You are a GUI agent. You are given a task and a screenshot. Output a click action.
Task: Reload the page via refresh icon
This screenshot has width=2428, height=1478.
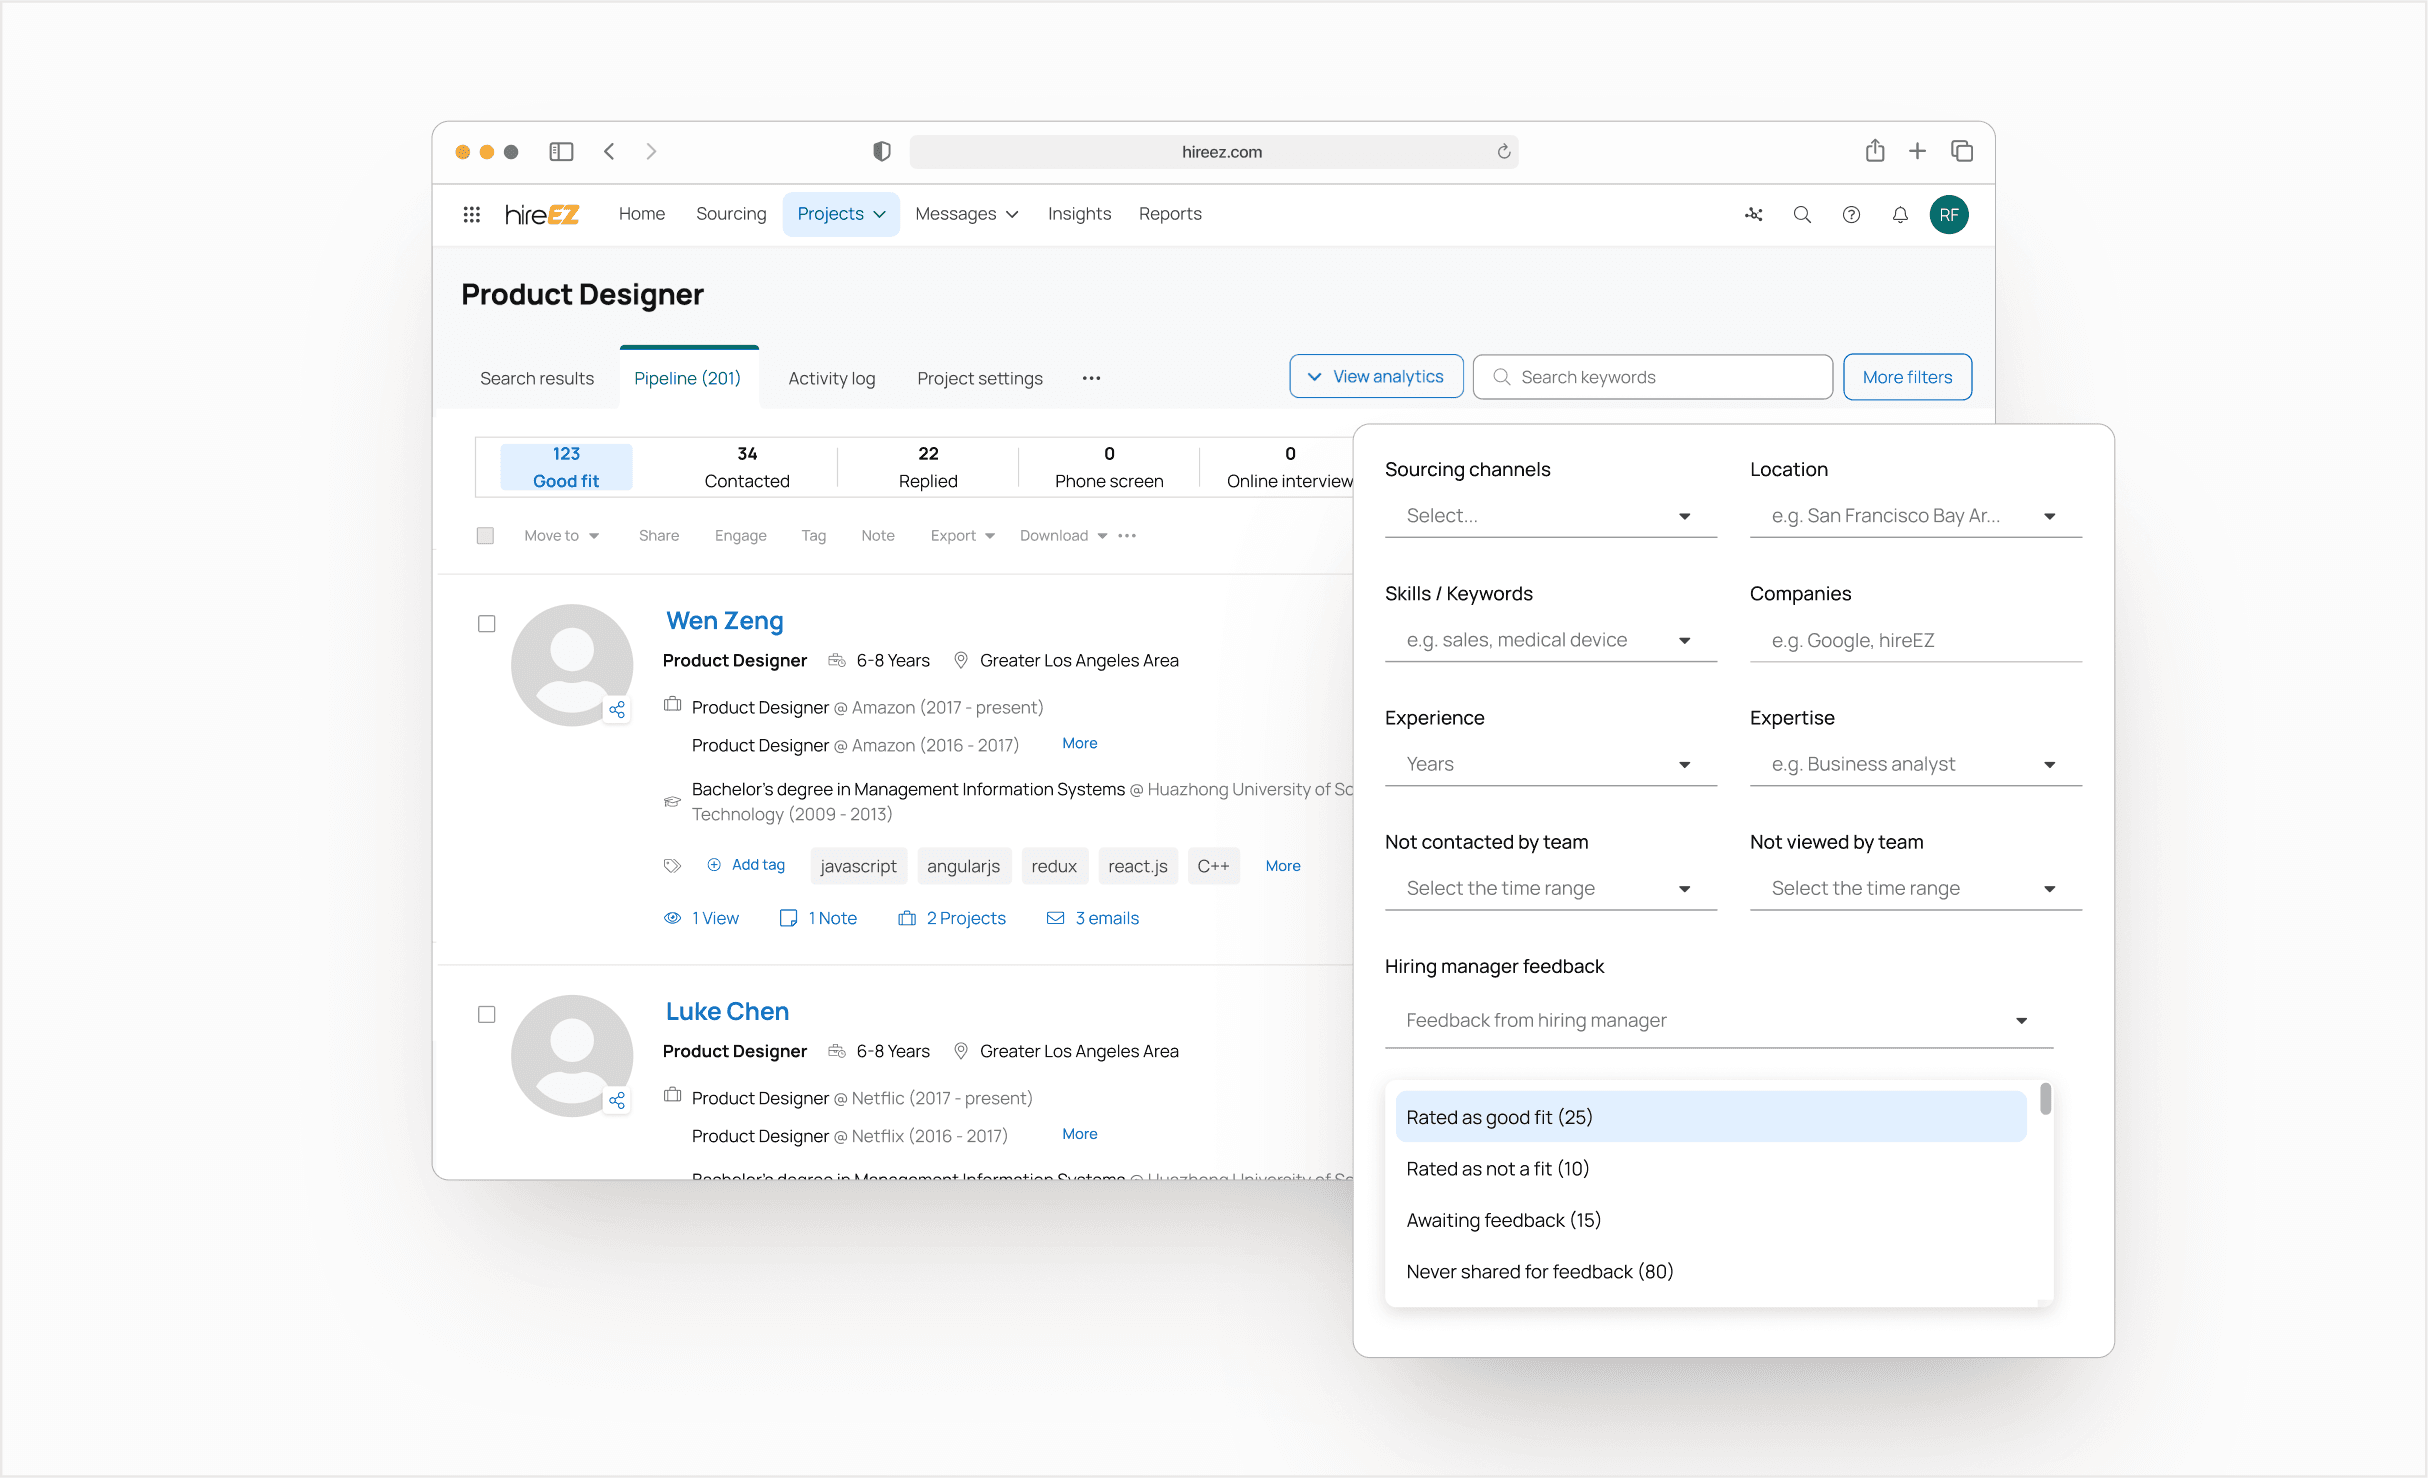point(1503,151)
